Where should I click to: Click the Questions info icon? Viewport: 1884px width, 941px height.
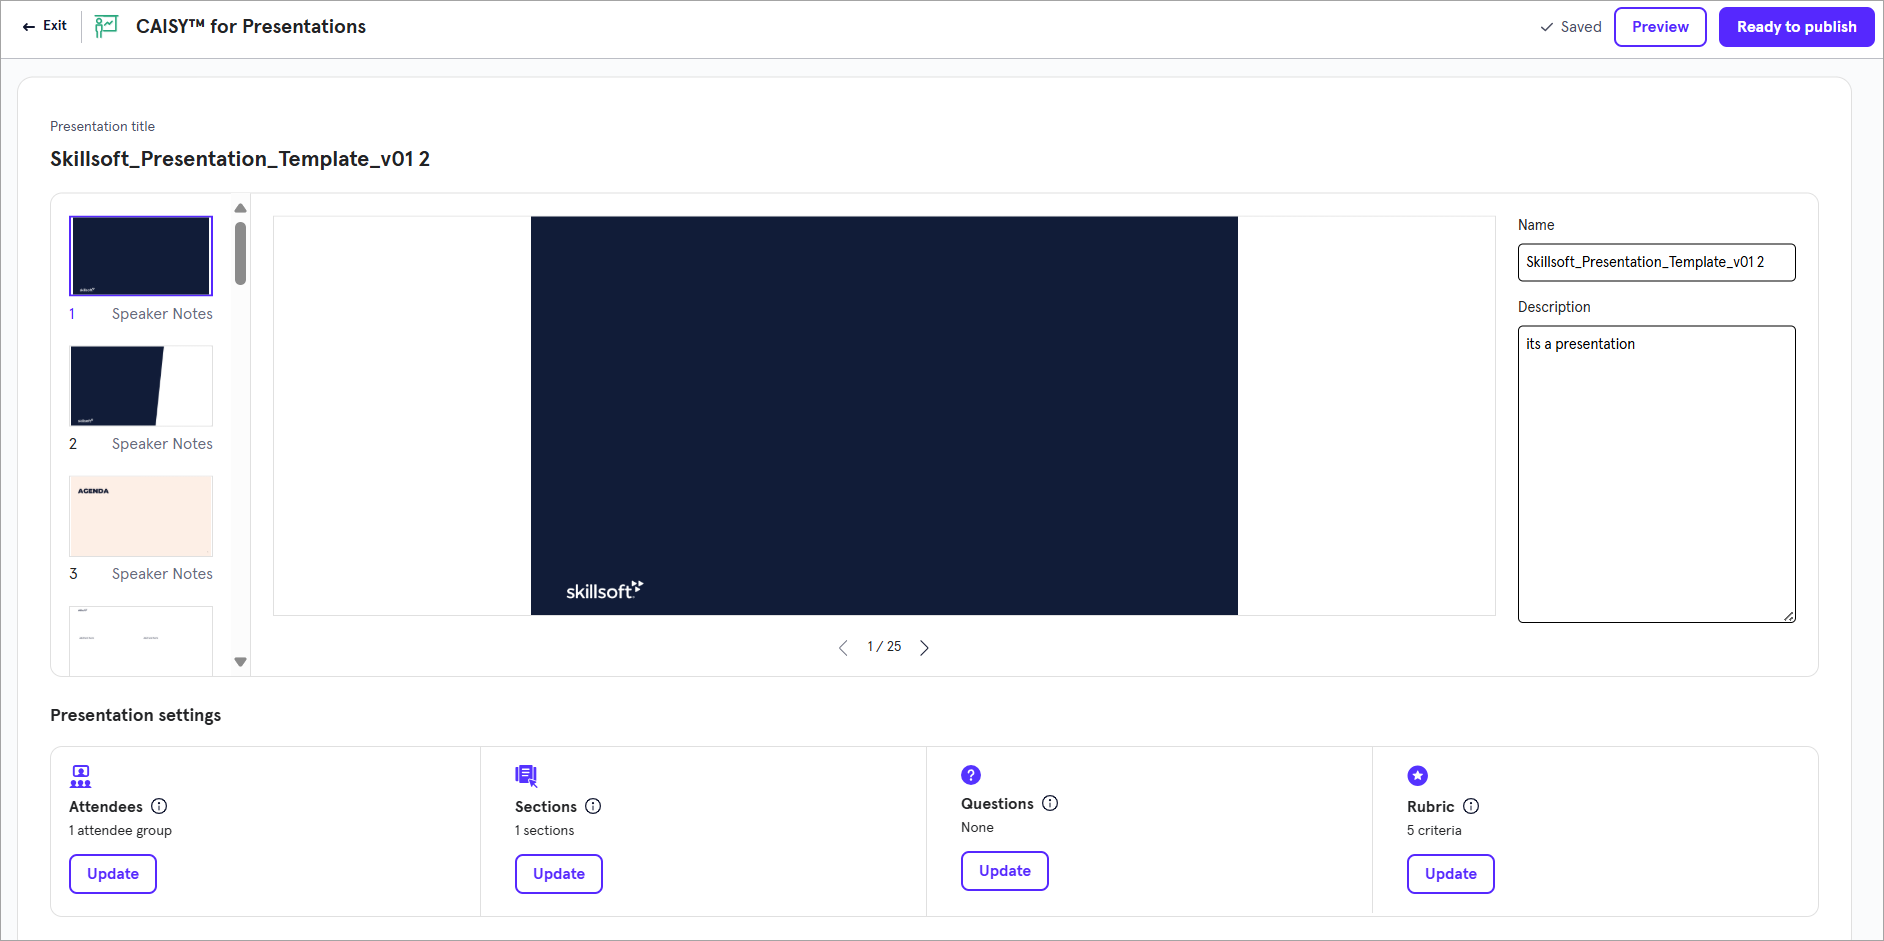pos(1050,804)
